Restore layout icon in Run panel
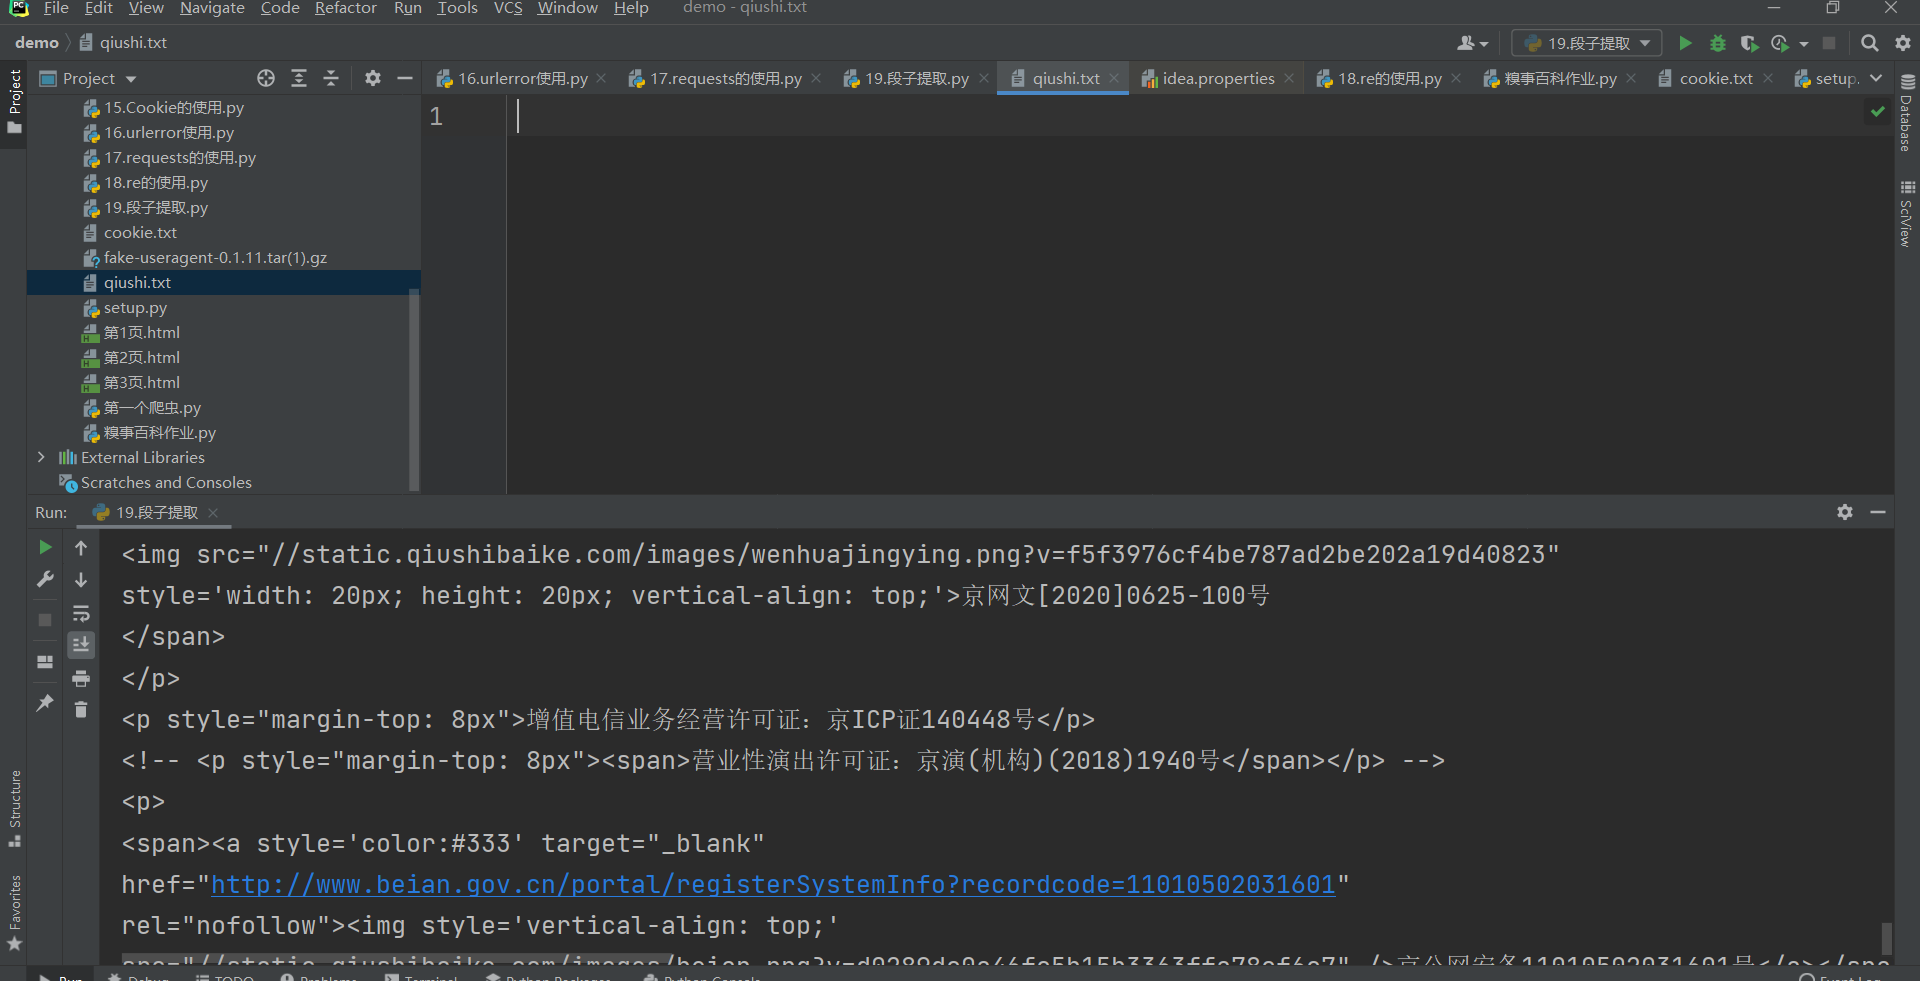Viewport: 1920px width, 981px height. click(45, 662)
